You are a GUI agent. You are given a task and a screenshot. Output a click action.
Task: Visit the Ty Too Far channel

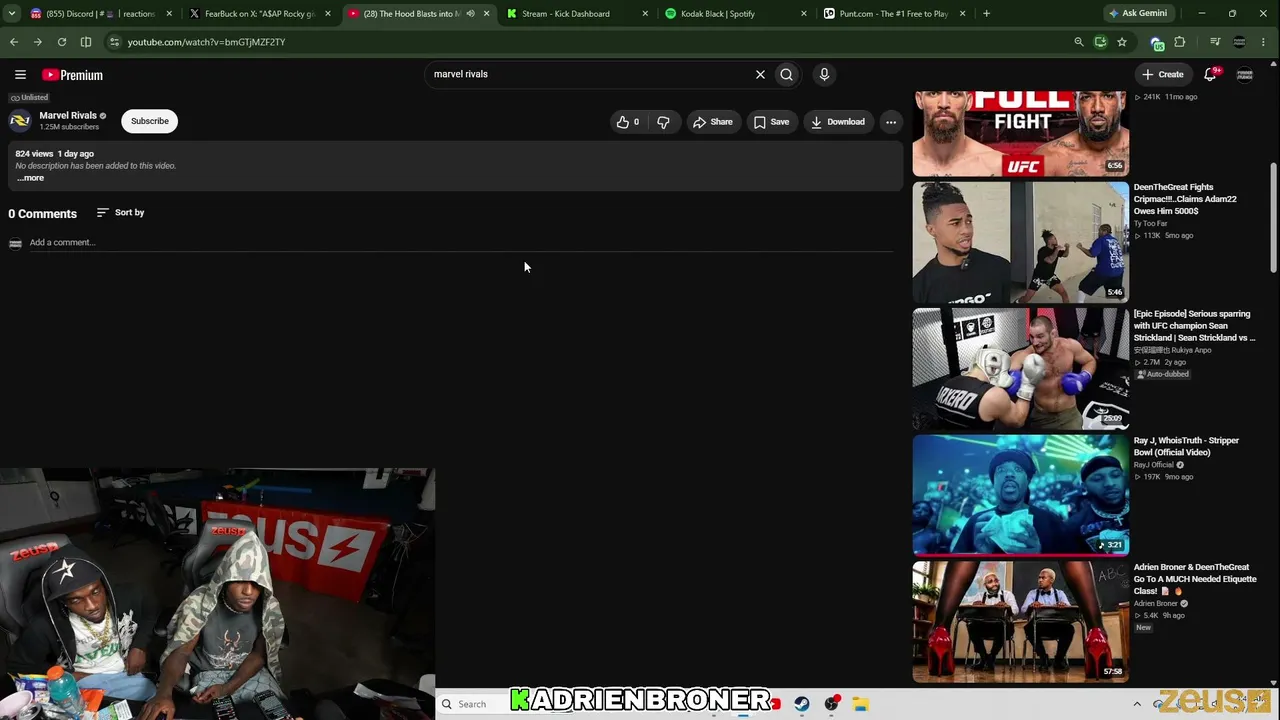pos(1150,224)
